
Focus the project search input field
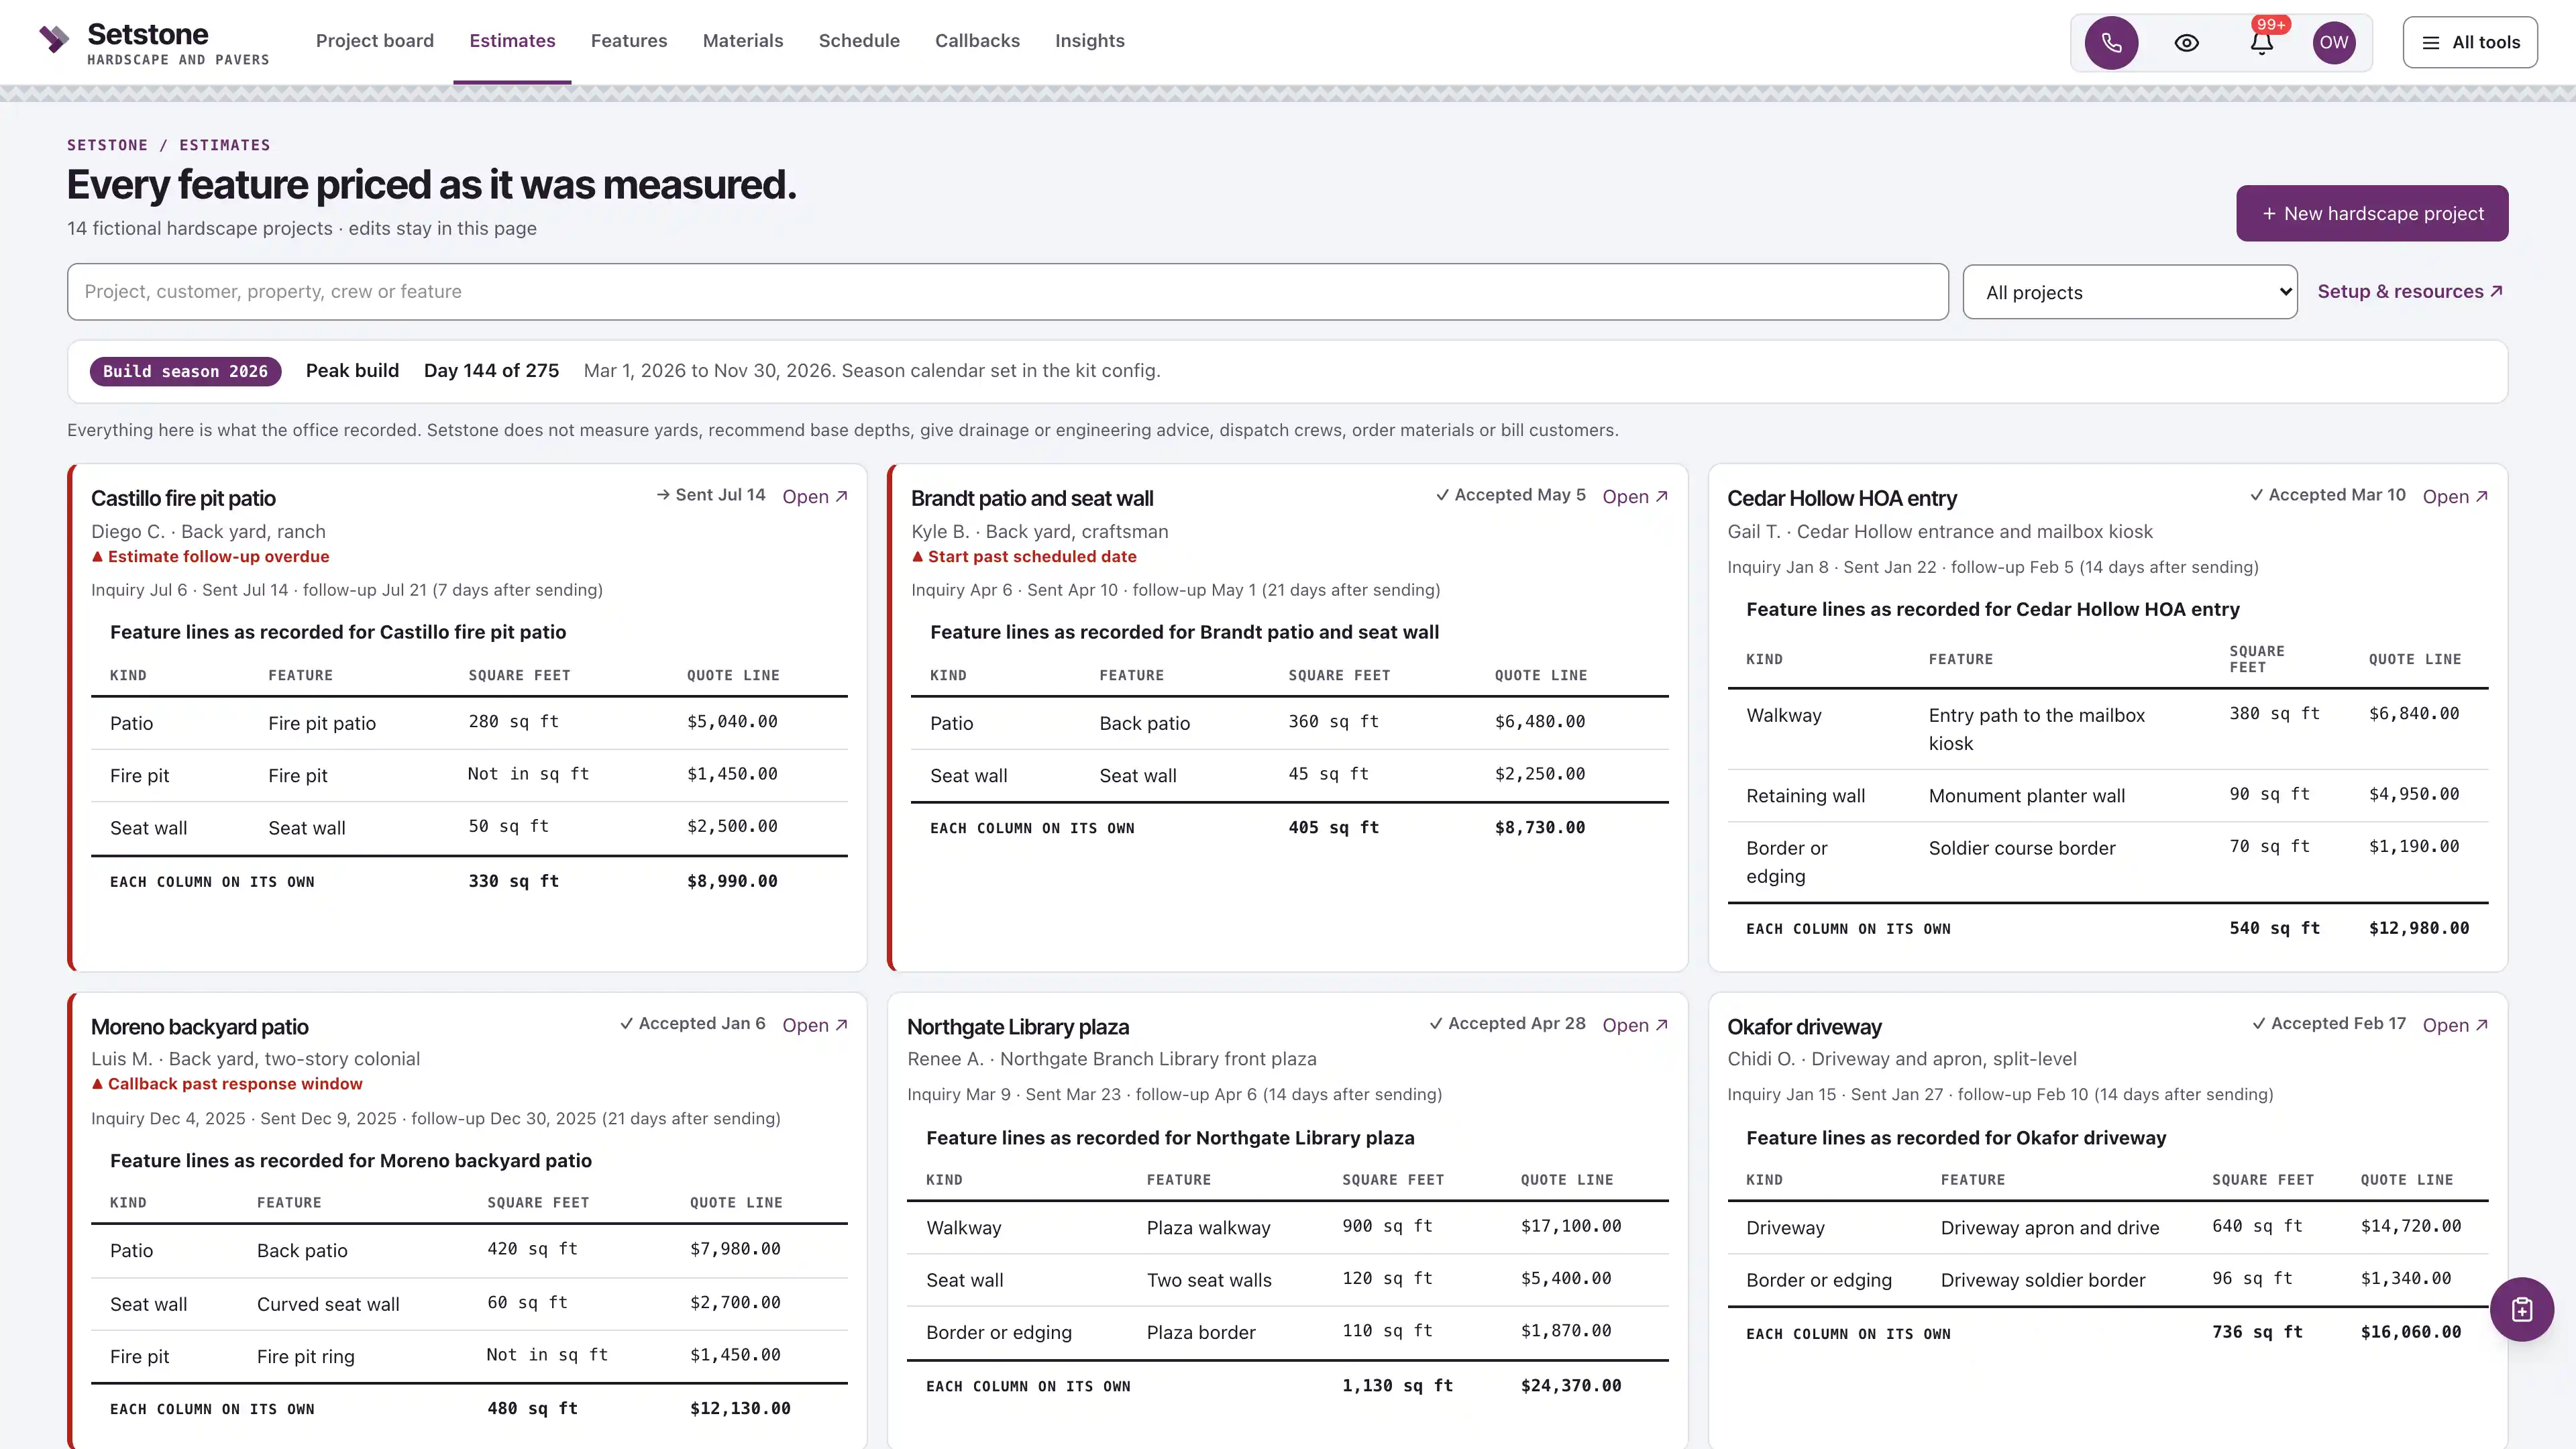tap(1007, 292)
